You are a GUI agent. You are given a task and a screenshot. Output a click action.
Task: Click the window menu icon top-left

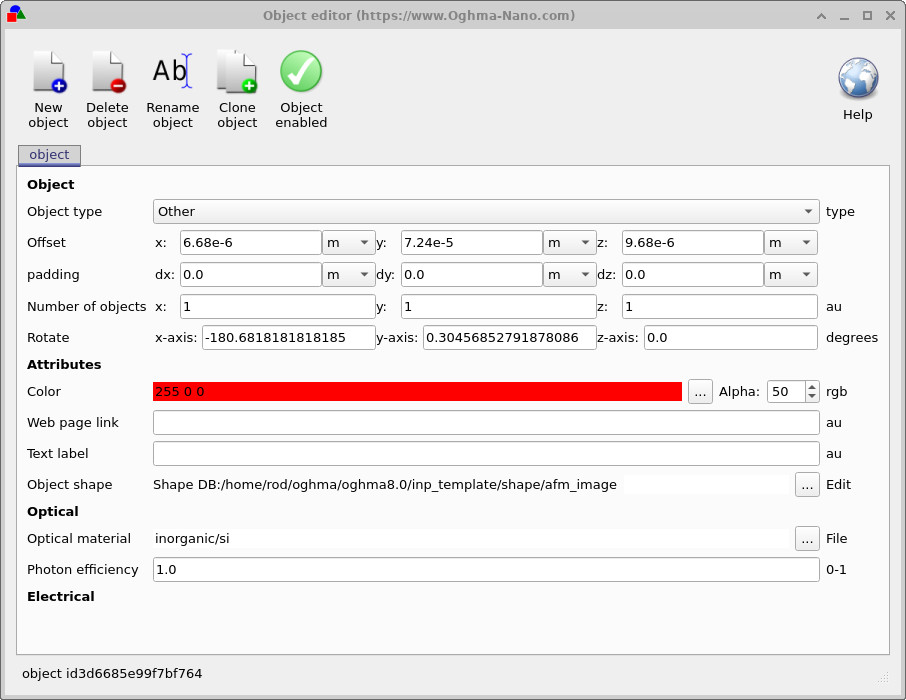click(x=14, y=15)
